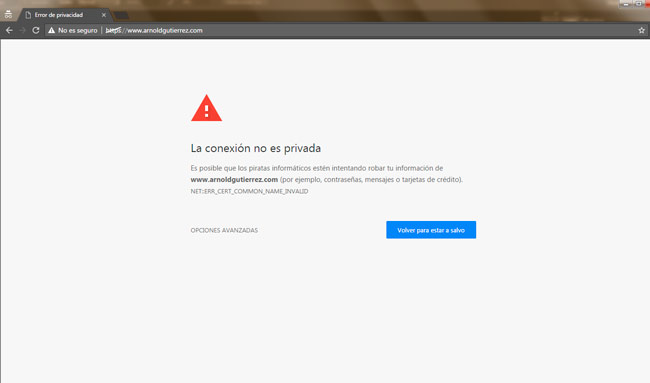The height and width of the screenshot is (383, 650).
Task: Open a new tab with the new-tab button
Action: click(121, 15)
